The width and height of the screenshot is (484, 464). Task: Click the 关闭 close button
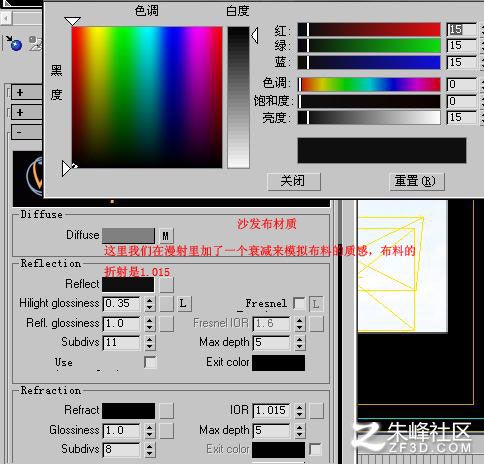[x=294, y=181]
